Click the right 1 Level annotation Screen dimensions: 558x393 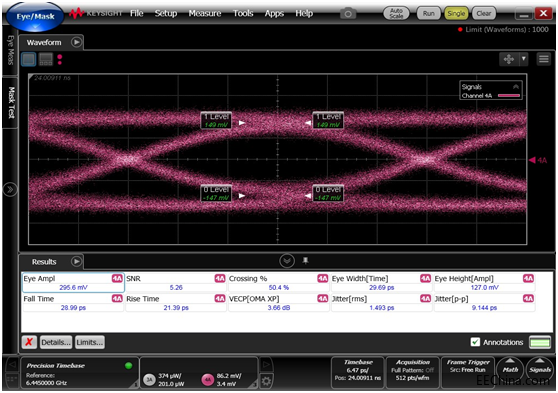pyautogui.click(x=328, y=120)
